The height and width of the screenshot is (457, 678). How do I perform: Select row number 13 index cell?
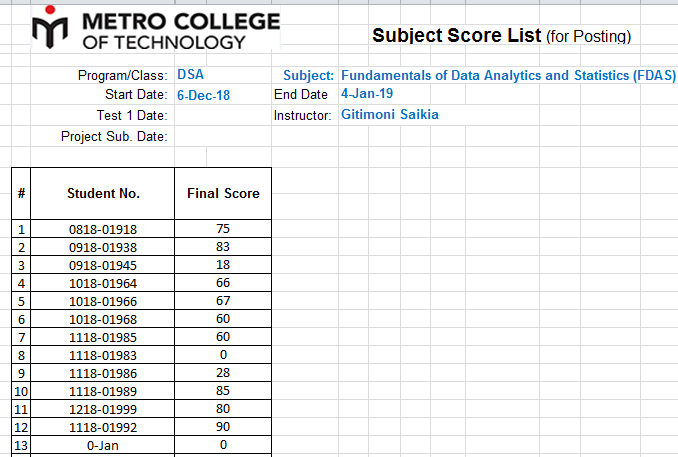pos(21,445)
